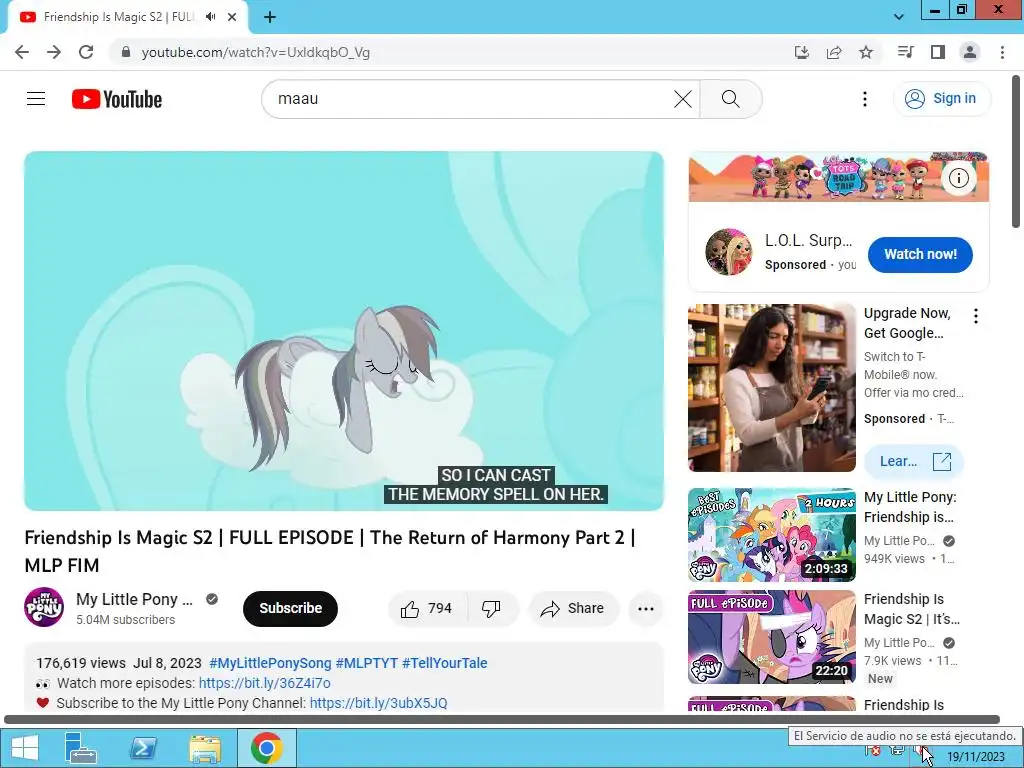Open the Chrome three-dot menu

coord(1002,52)
